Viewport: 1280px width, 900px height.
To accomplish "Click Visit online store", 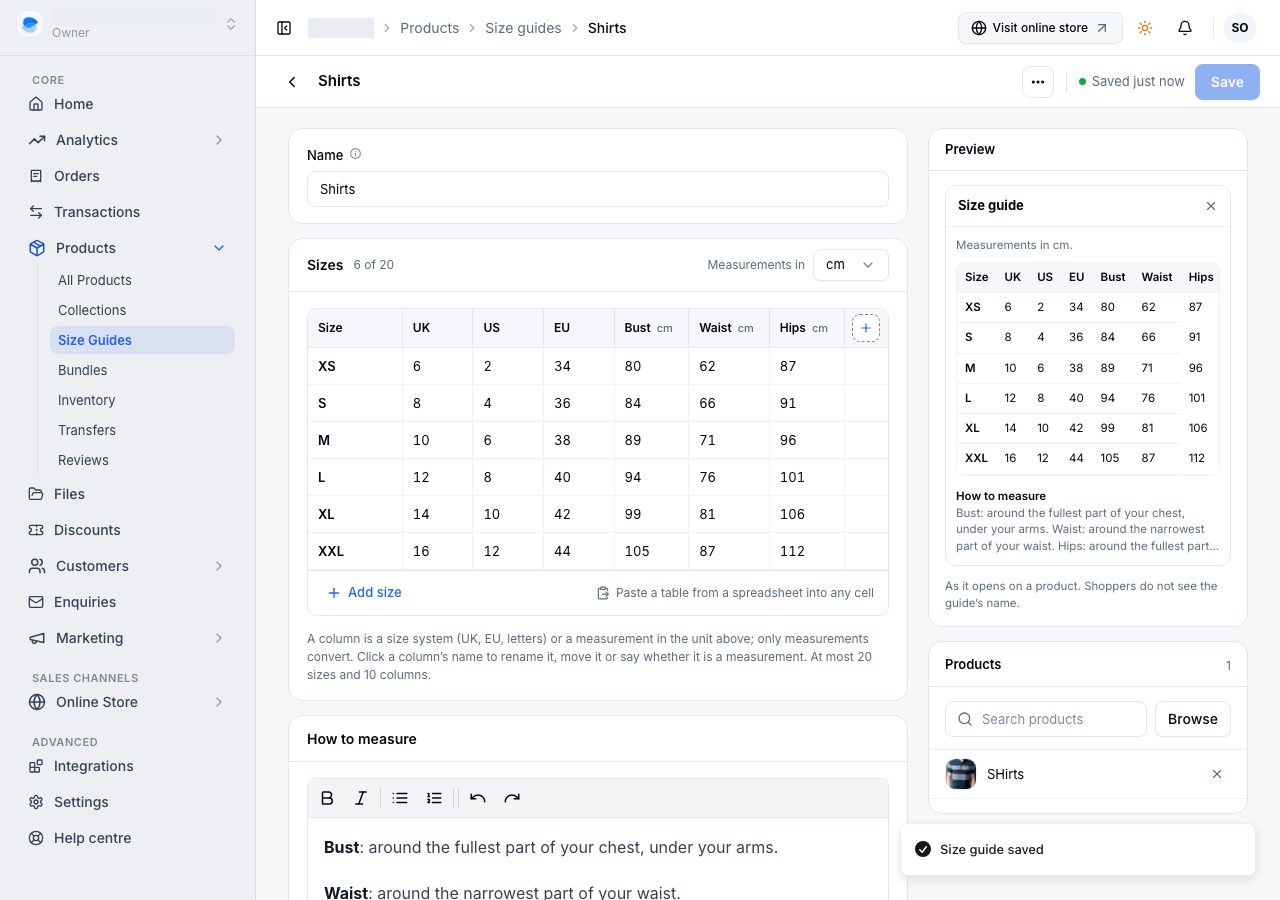I will coord(1040,28).
